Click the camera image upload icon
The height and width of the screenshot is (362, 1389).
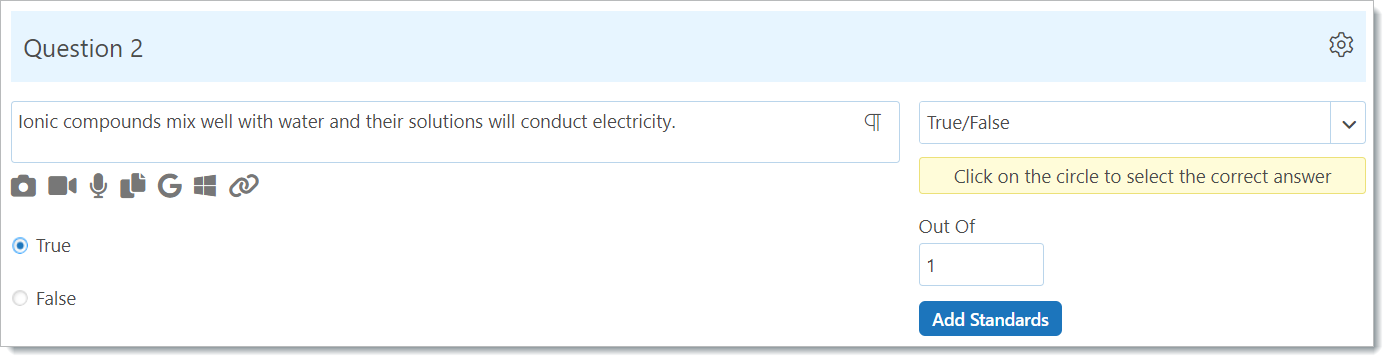23,186
